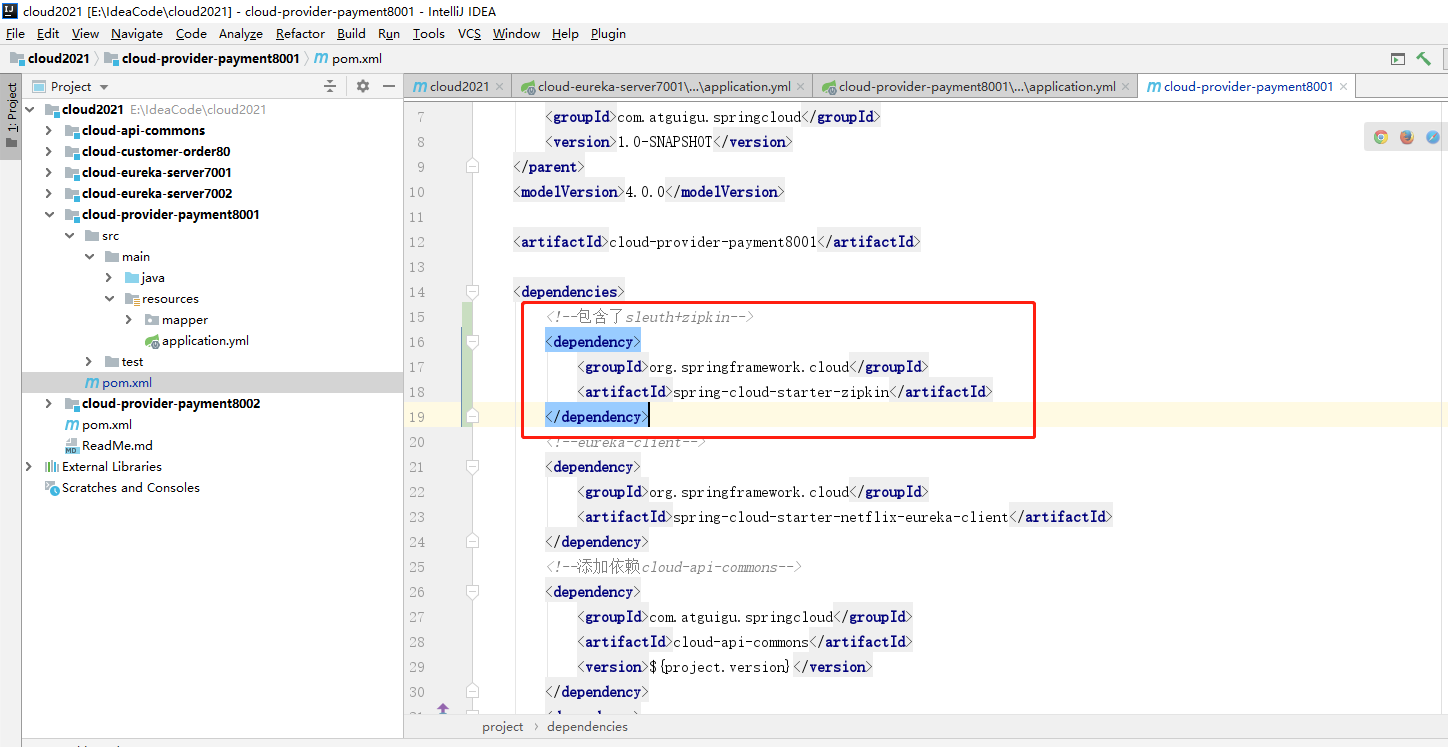The width and height of the screenshot is (1448, 747).
Task: Hide the Project tool window with minus icon
Action: pos(389,87)
